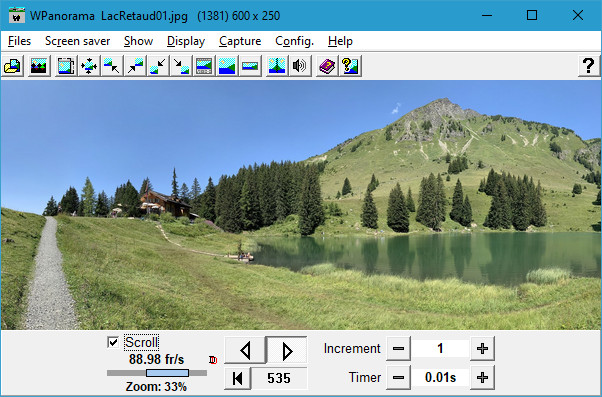This screenshot has height=397, width=602.
Task: Open the Display menu
Action: click(186, 41)
